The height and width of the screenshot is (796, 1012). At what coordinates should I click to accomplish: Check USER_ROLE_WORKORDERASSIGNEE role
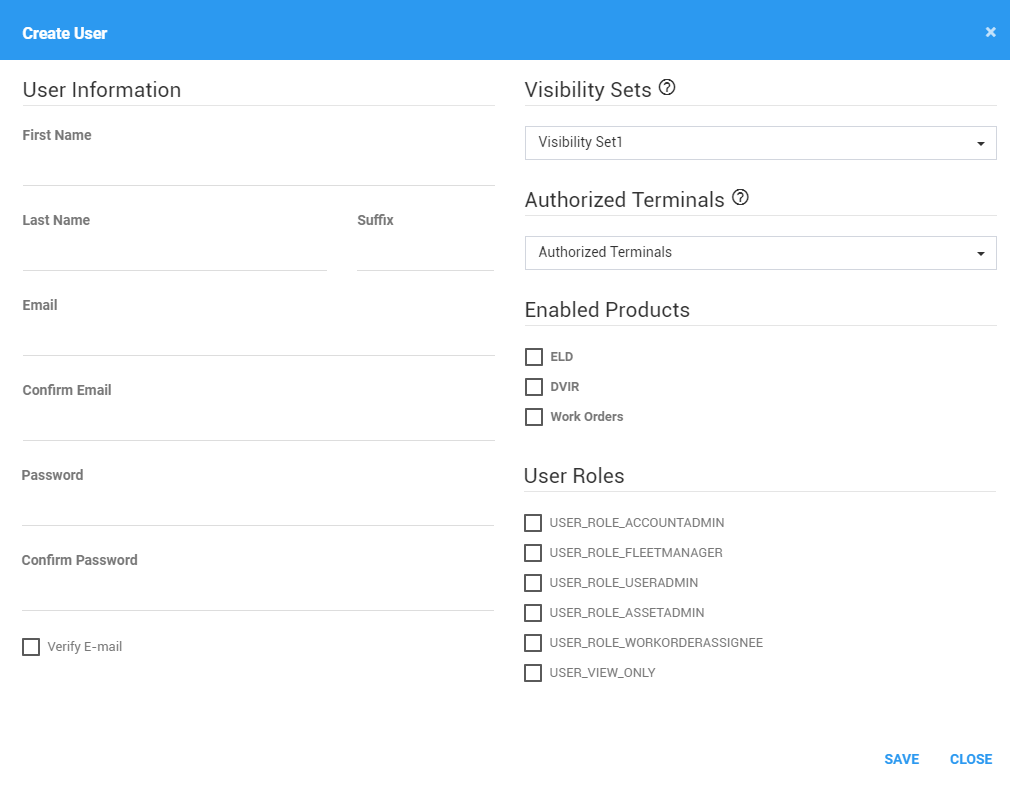coord(532,643)
